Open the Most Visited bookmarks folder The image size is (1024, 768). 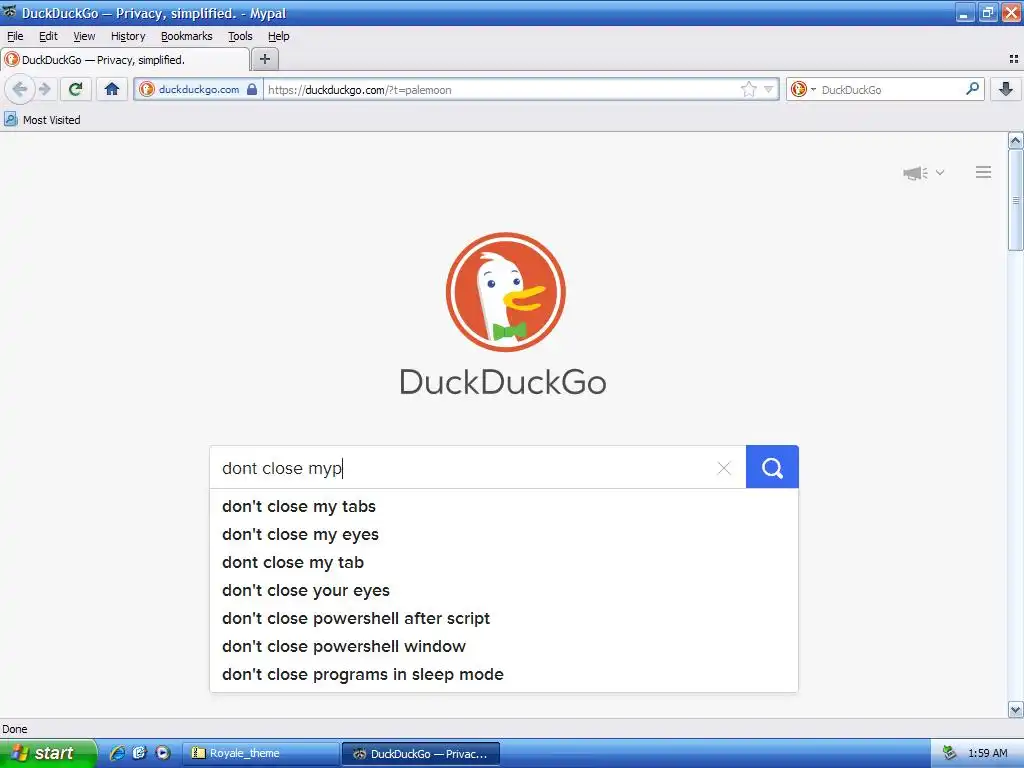click(x=42, y=120)
